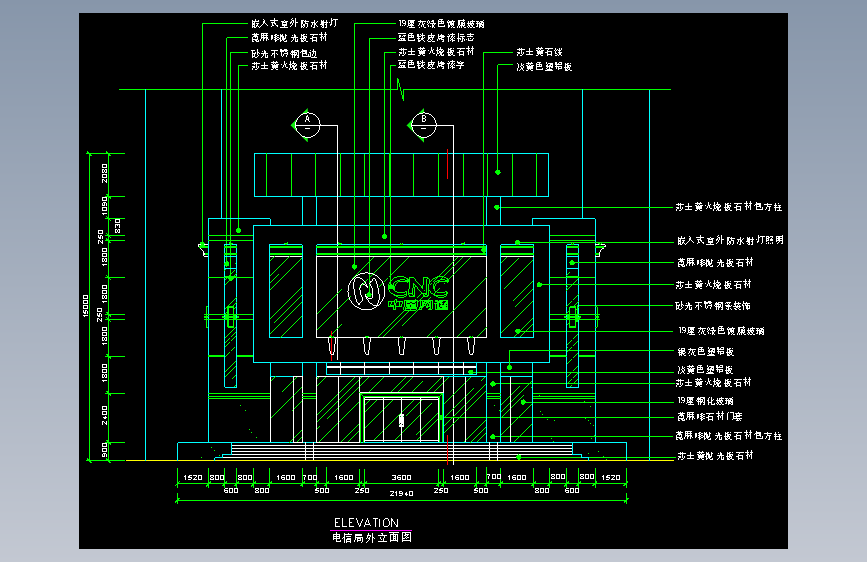Click the 嵌入式室外防水射灯 label at top left
This screenshot has height=562, width=867.
tap(294, 23)
